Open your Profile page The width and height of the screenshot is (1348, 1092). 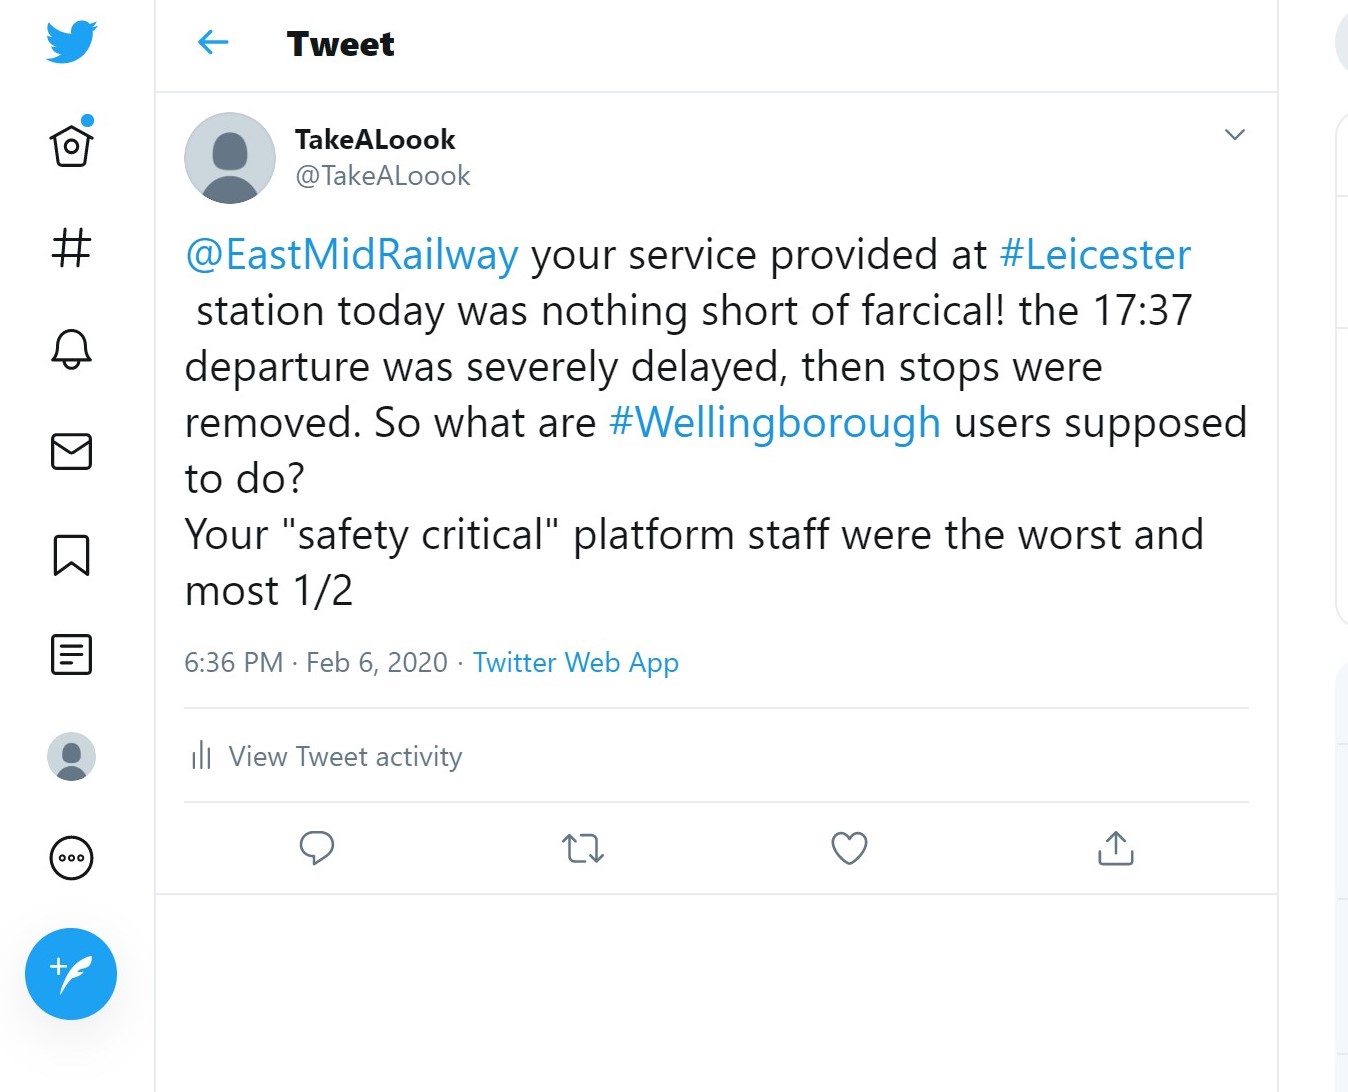(70, 757)
